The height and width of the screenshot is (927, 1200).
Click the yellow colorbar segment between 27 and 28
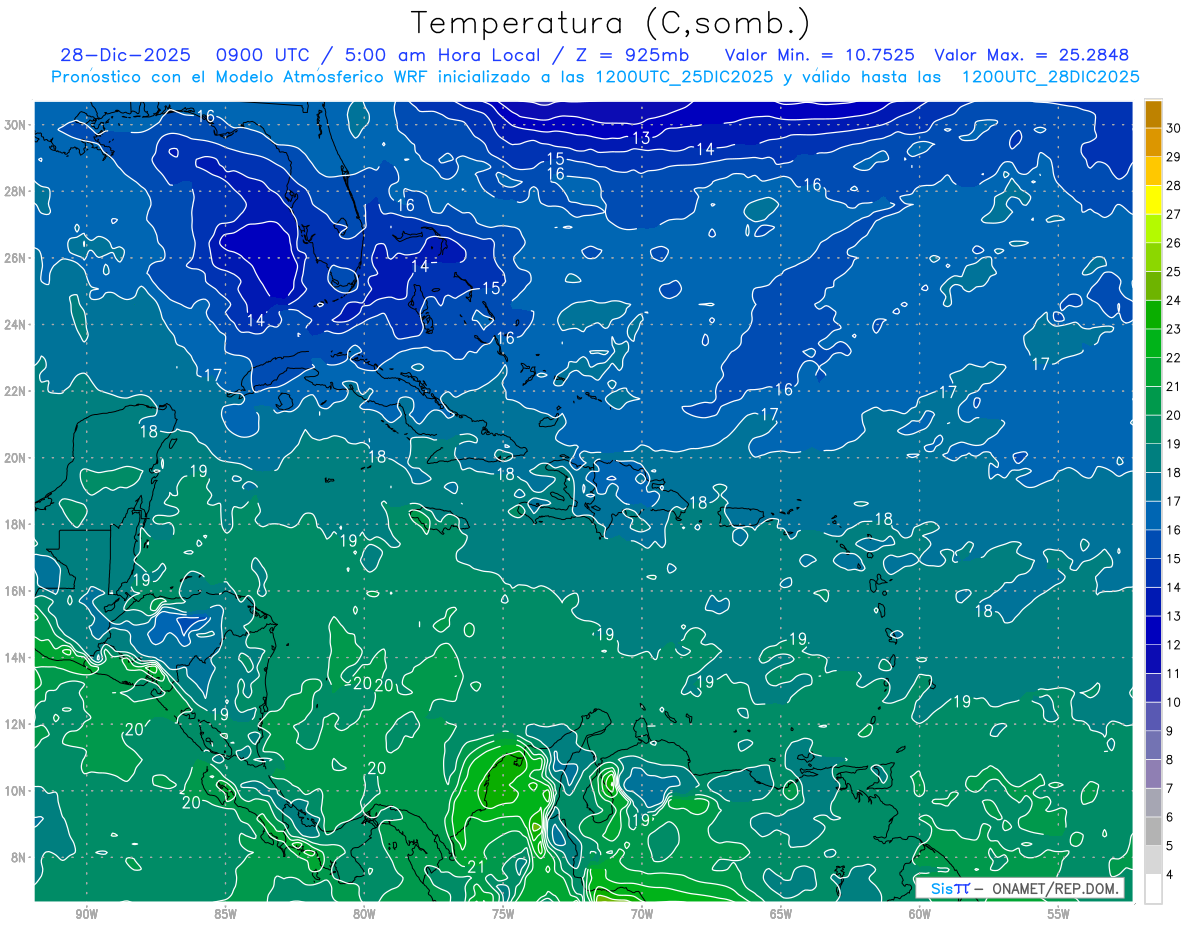click(1154, 200)
